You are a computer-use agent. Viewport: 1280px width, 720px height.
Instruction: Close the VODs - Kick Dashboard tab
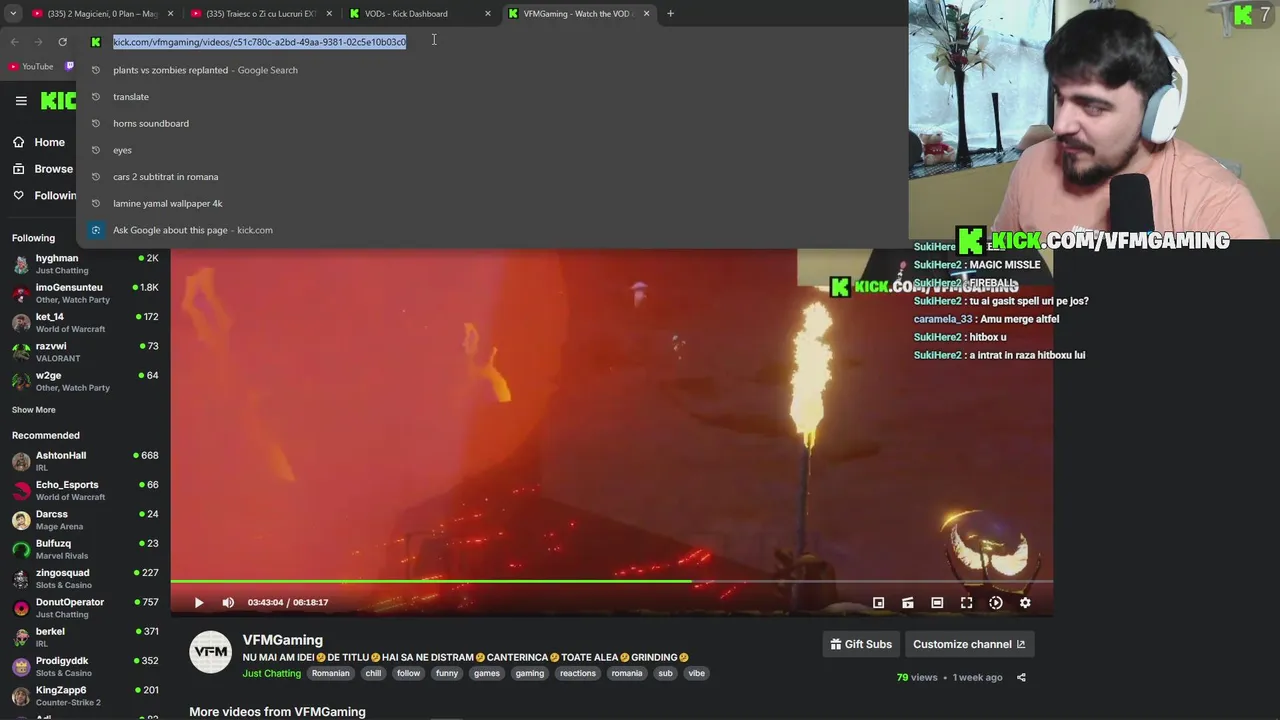pyautogui.click(x=488, y=14)
